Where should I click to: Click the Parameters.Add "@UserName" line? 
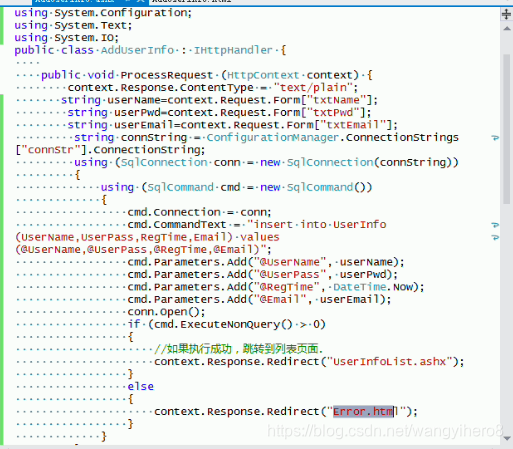point(266,262)
